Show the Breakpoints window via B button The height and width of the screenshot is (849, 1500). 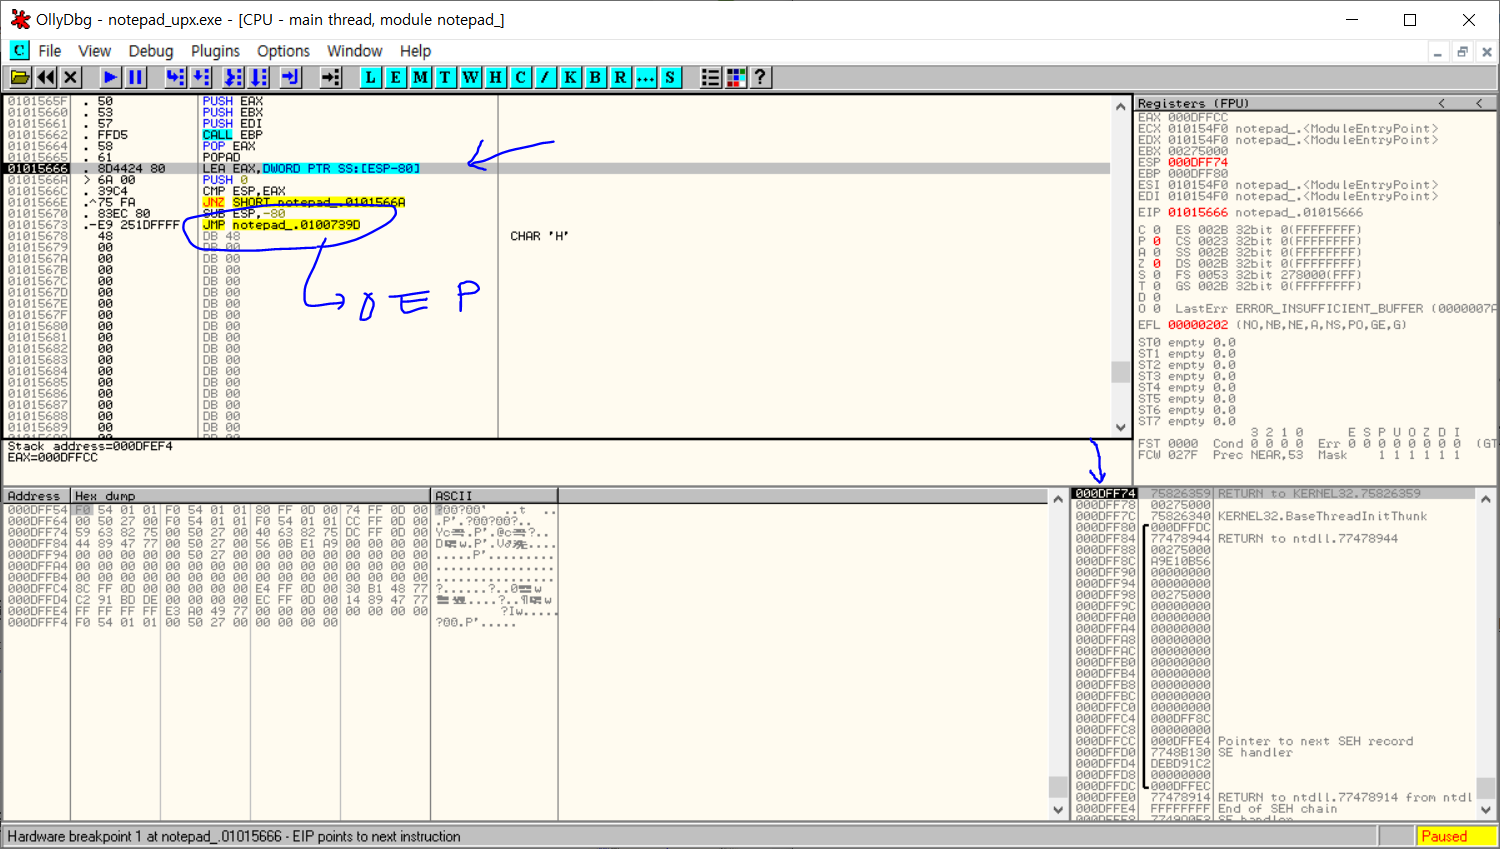595,77
